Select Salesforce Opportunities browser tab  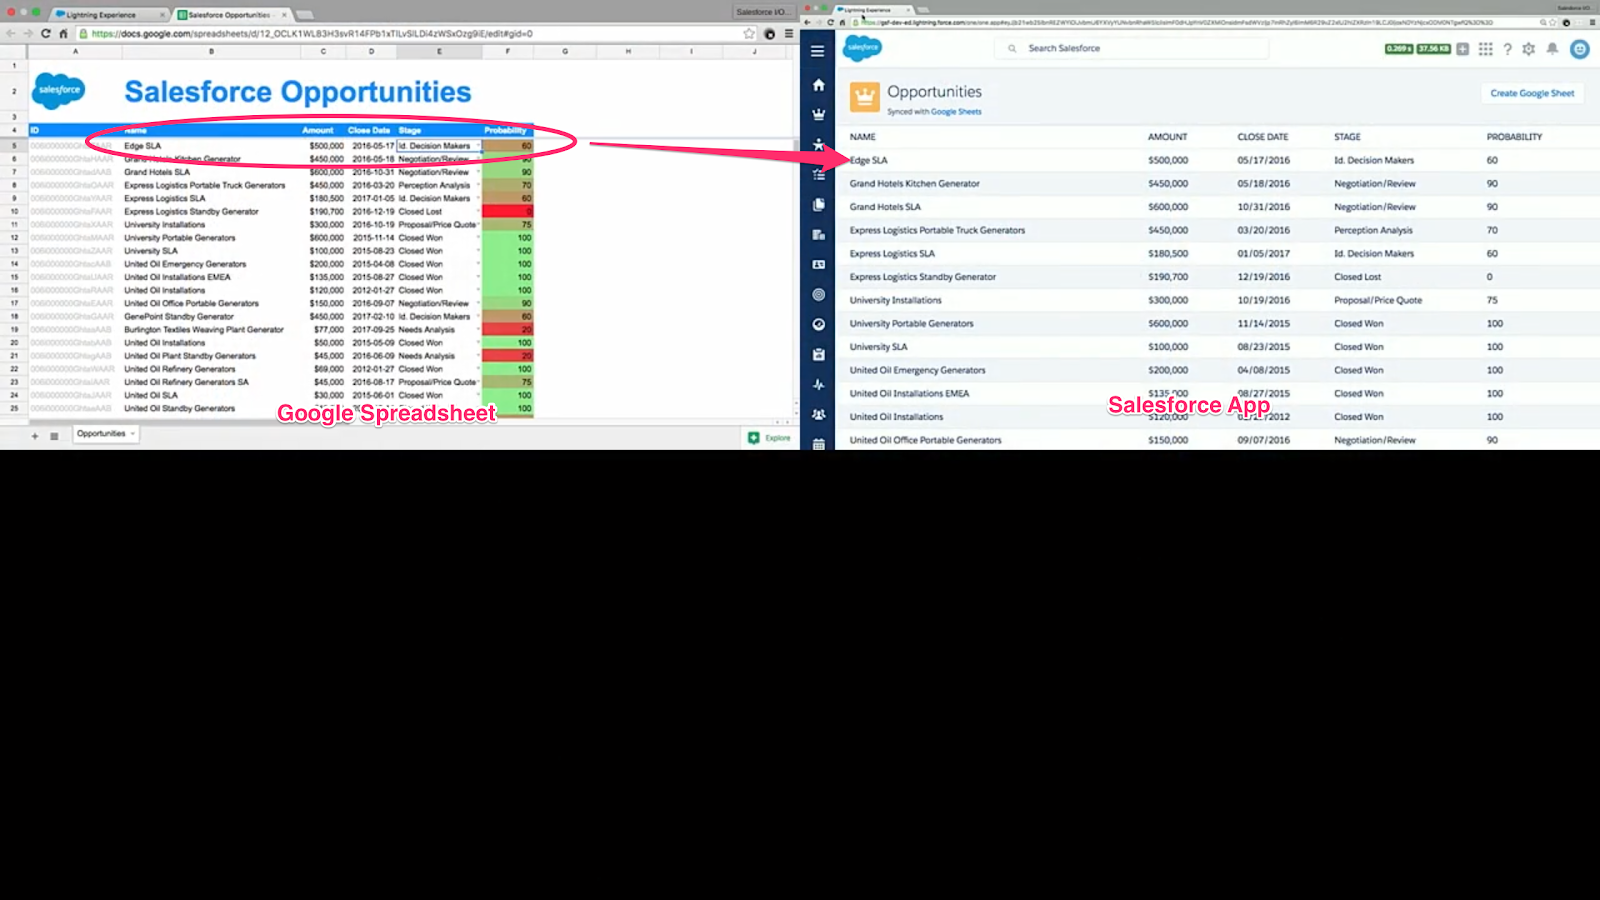[x=228, y=15]
